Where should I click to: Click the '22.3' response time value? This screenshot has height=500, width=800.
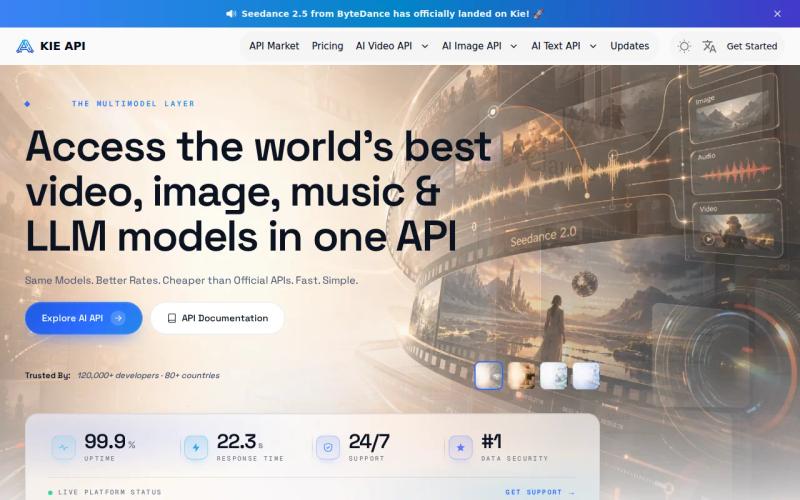point(236,441)
